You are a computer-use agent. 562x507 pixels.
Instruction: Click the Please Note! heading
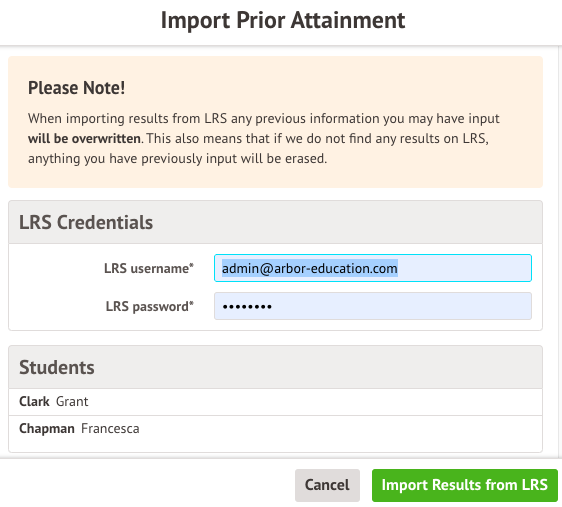76,88
